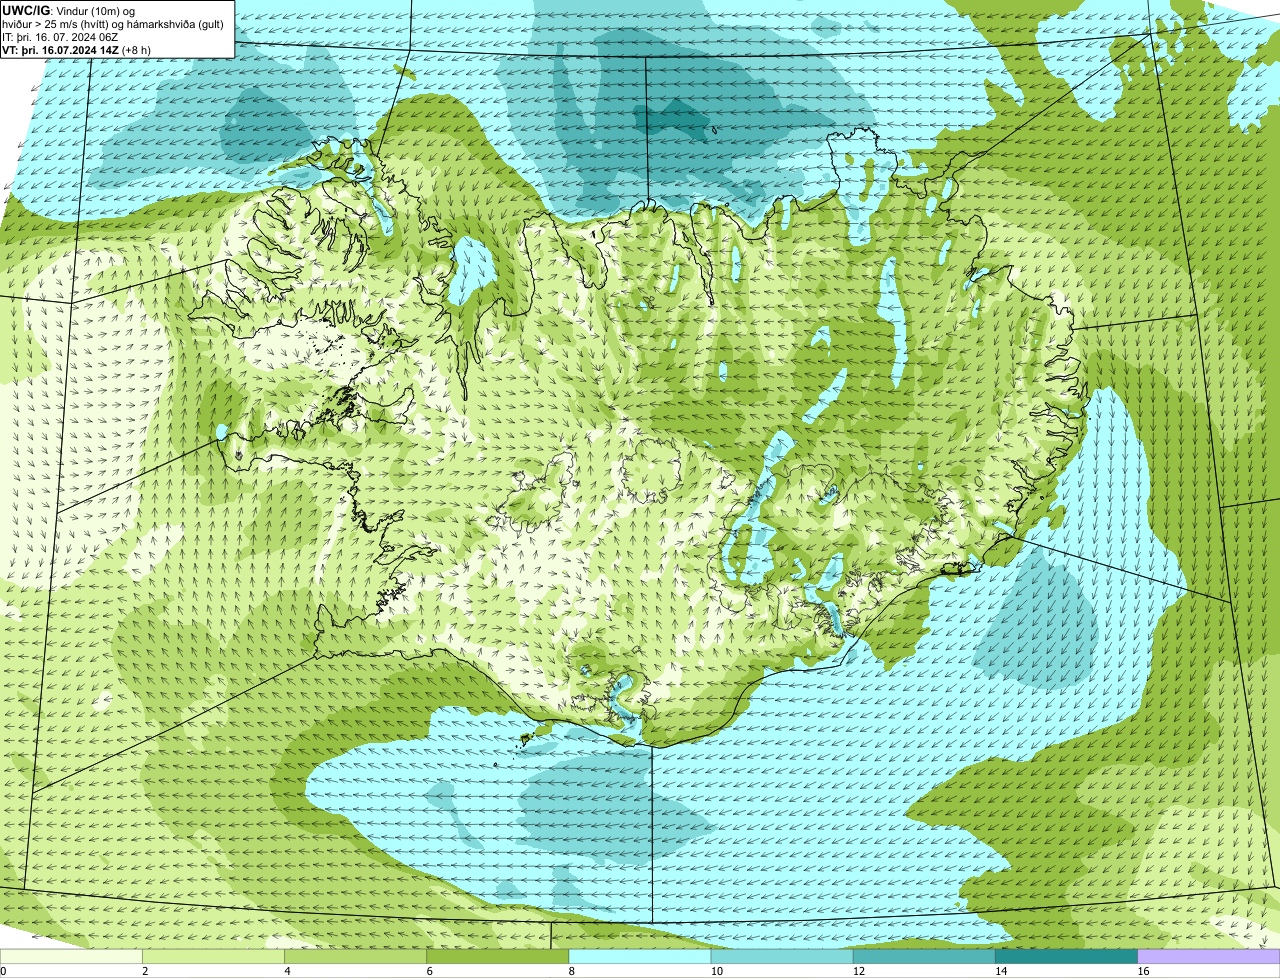Click the valid time 'VT: þri. 16.07.2024 14Z (+8 h)'

click(x=77, y=49)
